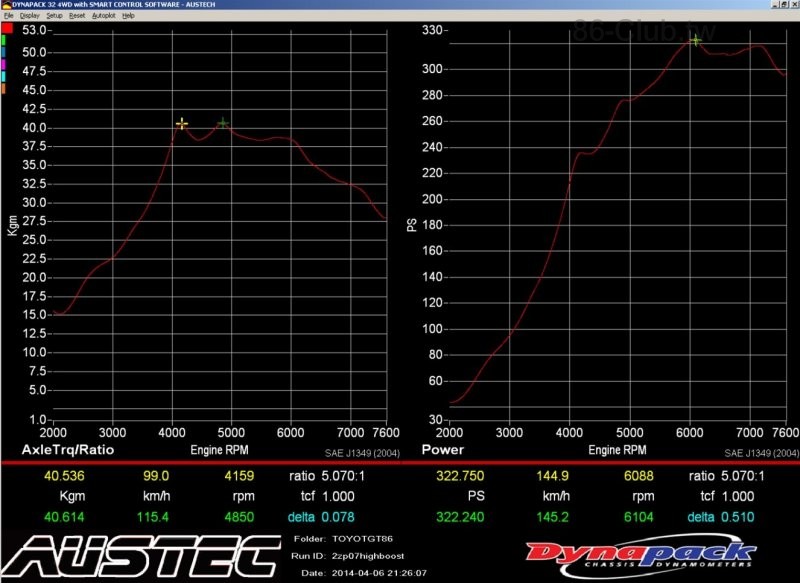The image size is (800, 583).
Task: Click the Austec logo
Action: [x=140, y=555]
